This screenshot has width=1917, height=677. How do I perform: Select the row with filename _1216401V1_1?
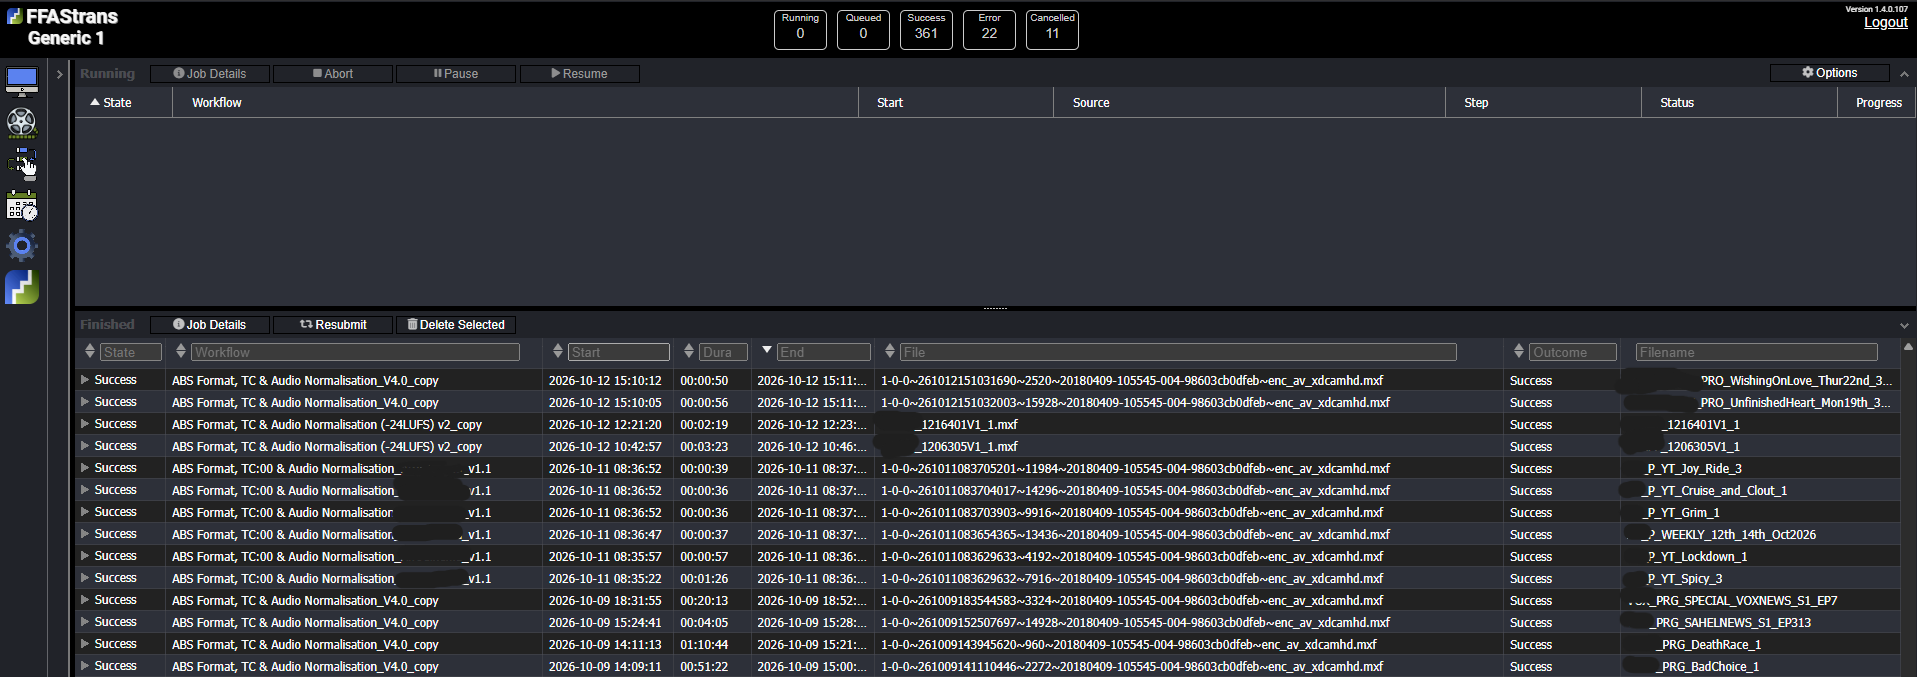[988, 424]
